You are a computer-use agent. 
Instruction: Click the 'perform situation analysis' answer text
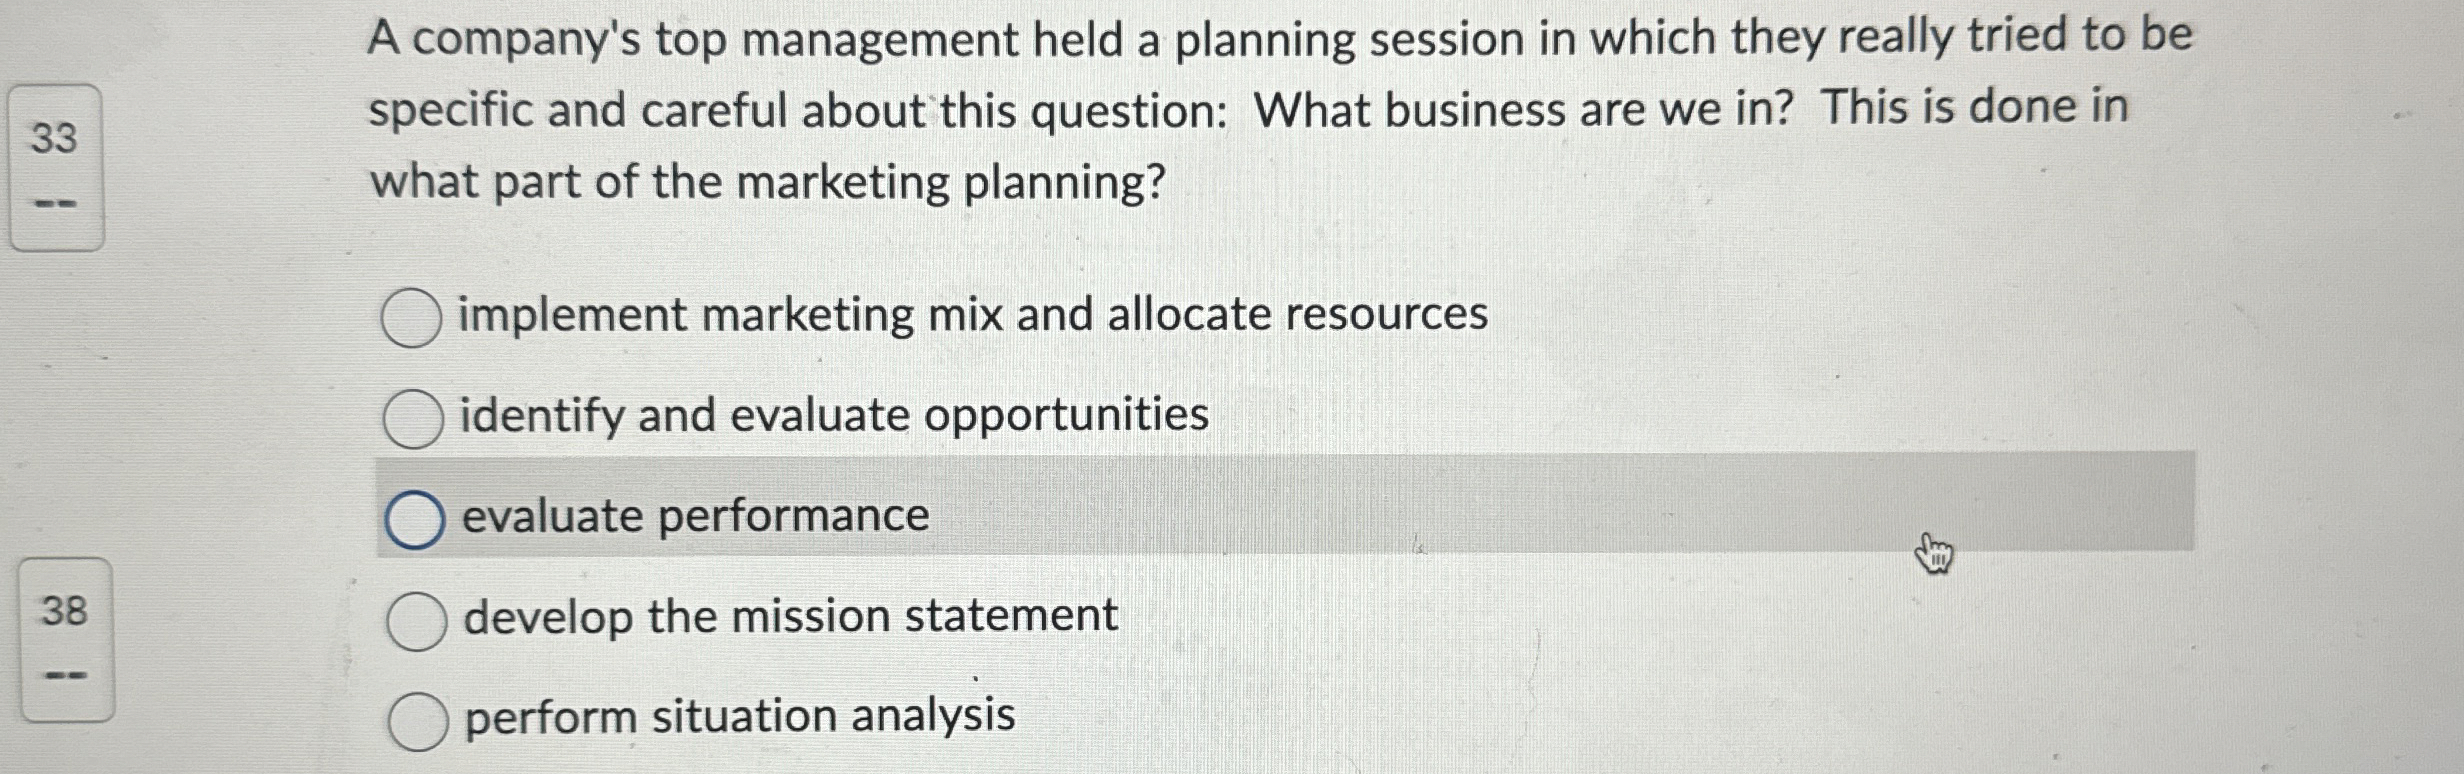pos(740,718)
